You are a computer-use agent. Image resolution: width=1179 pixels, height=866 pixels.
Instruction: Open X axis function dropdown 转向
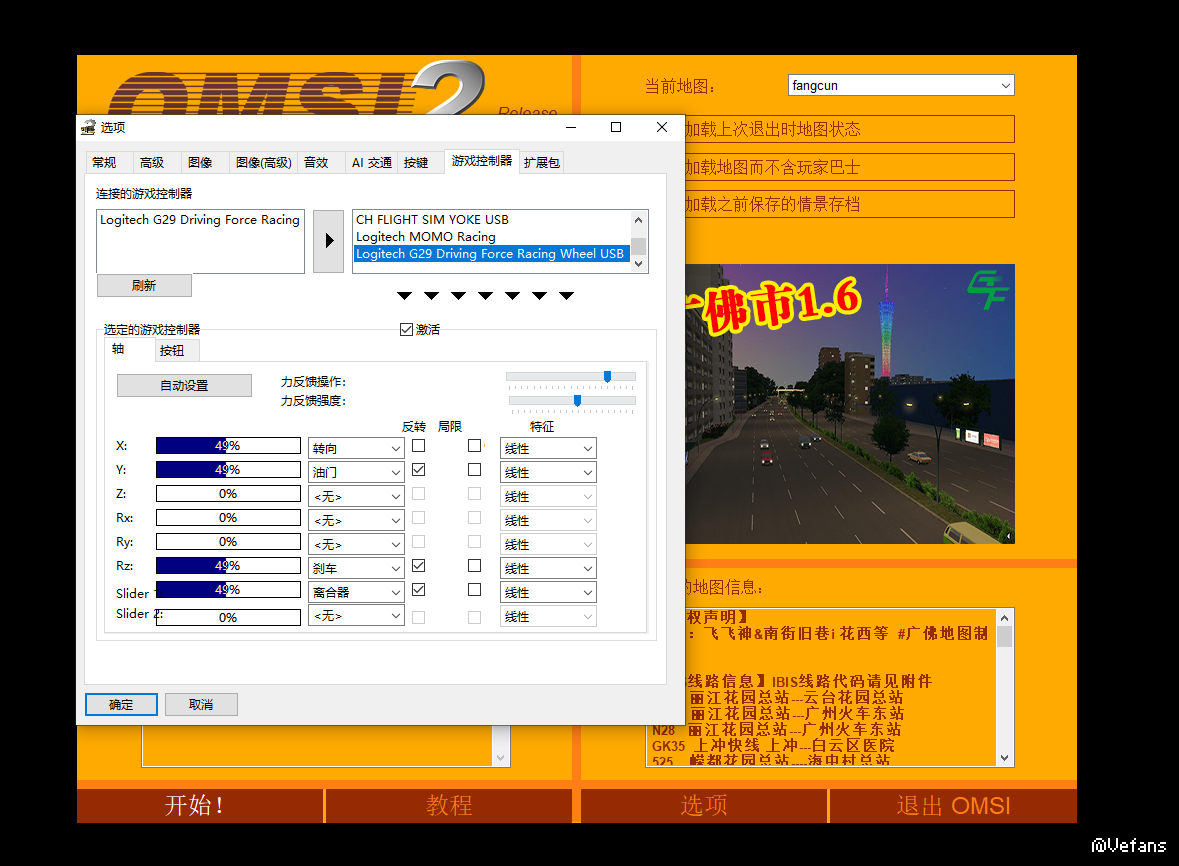pyautogui.click(x=356, y=448)
